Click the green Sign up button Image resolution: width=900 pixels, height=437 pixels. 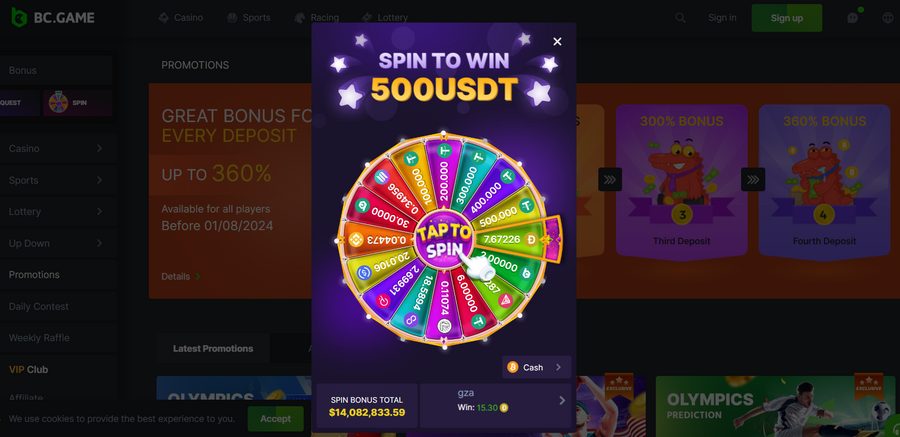point(786,18)
